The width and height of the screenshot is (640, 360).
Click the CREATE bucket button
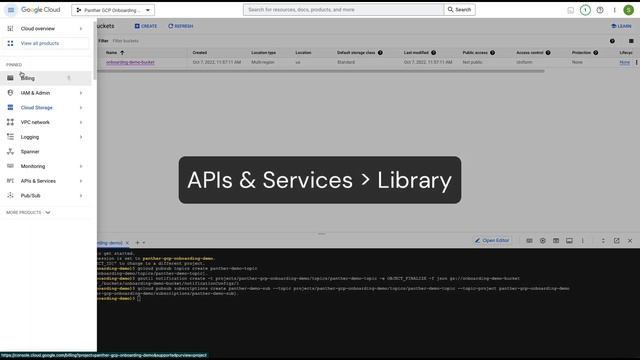tap(146, 26)
